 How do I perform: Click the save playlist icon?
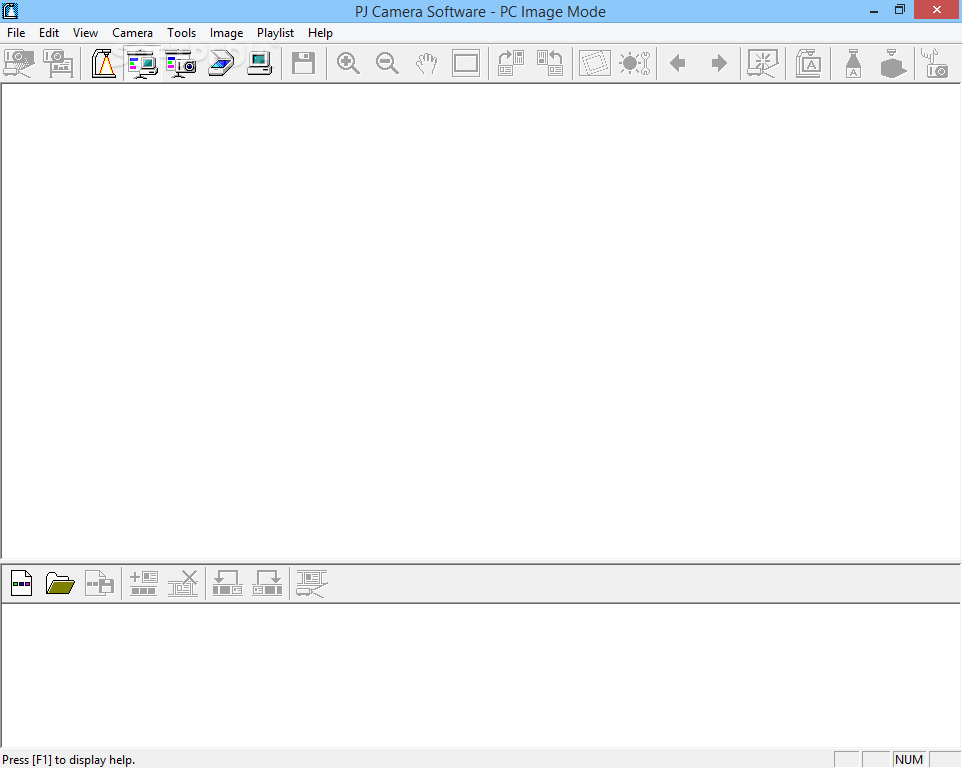tap(99, 583)
